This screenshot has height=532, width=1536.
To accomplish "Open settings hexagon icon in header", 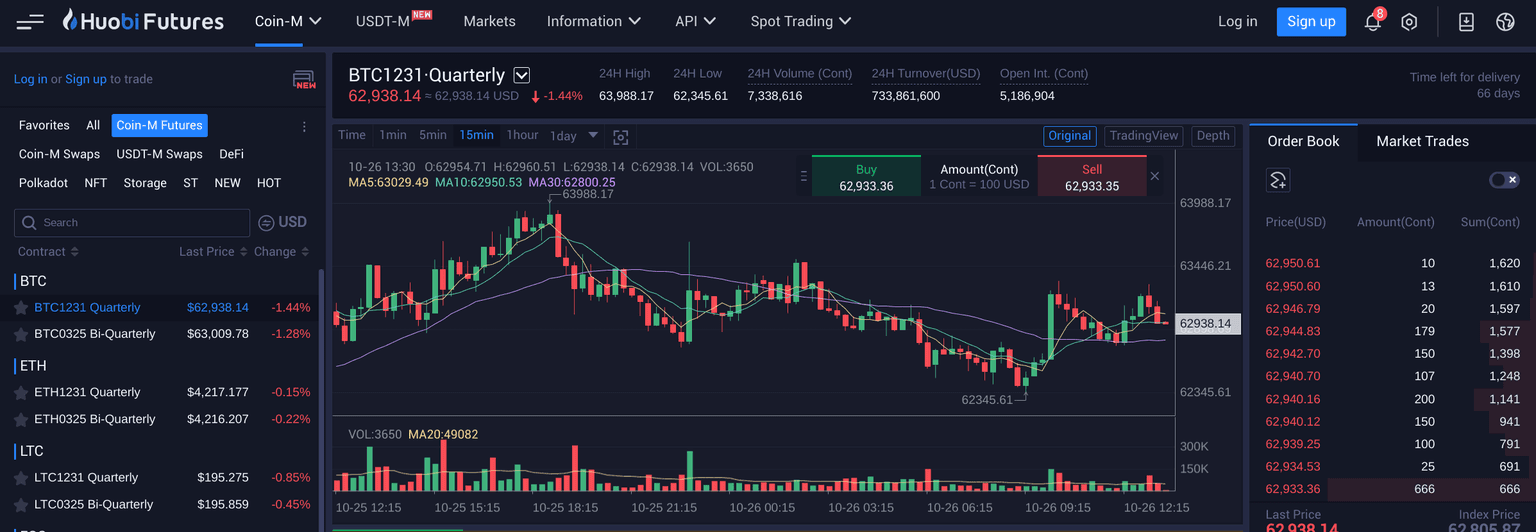I will pos(1409,22).
